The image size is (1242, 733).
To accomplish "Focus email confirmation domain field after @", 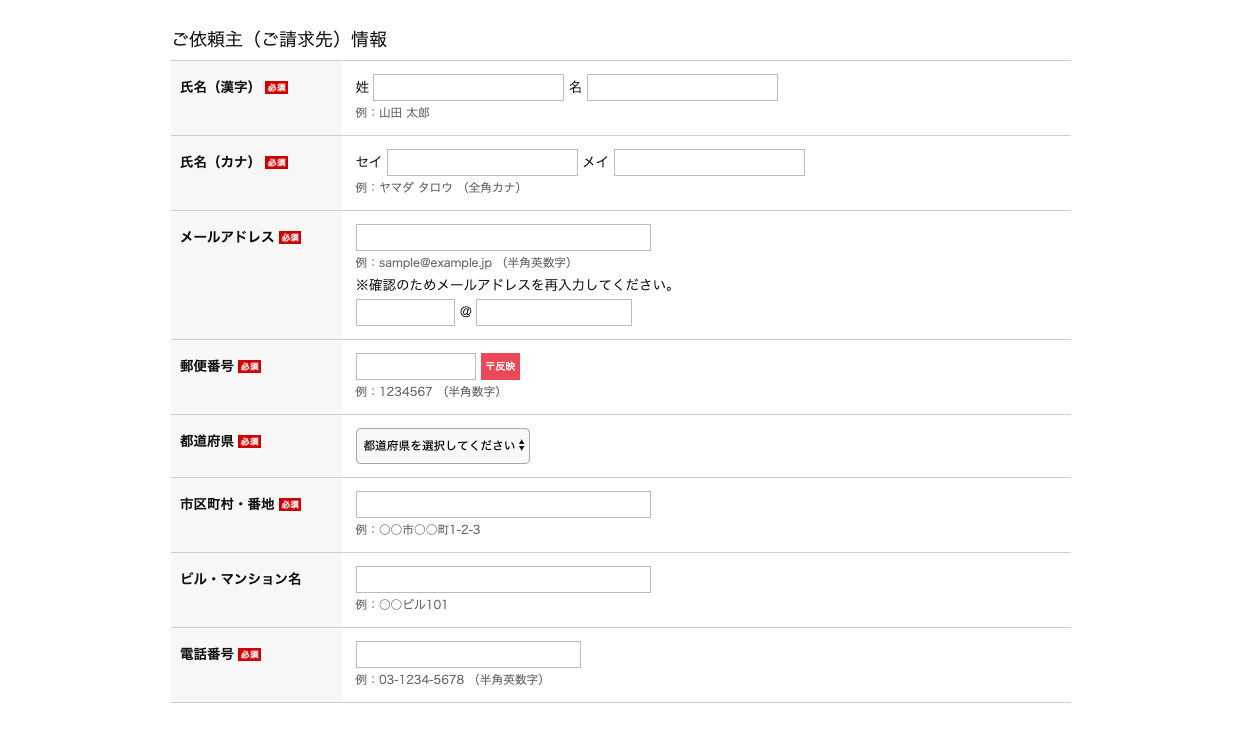I will [x=553, y=313].
